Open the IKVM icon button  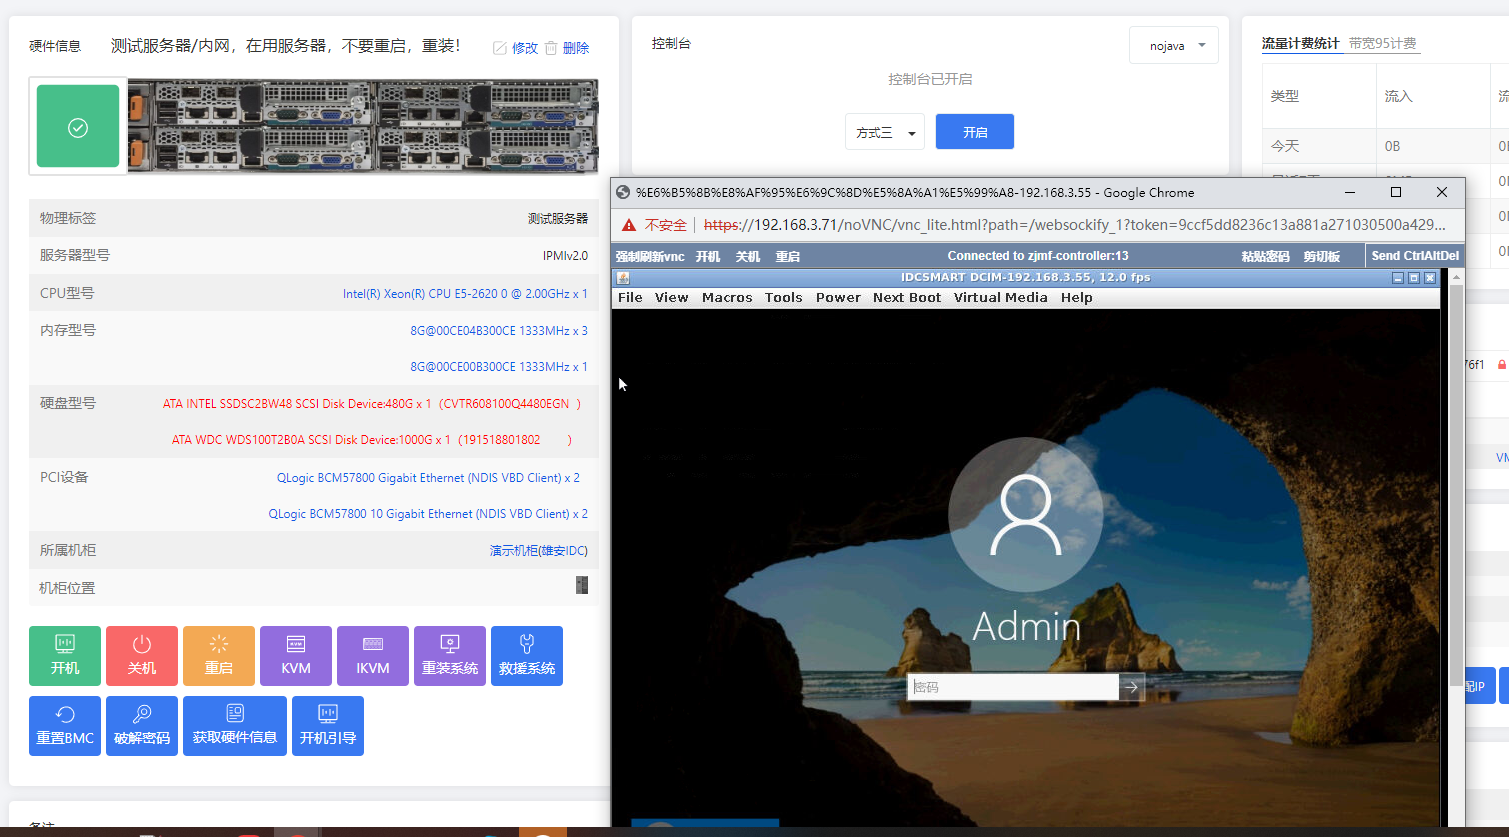tap(372, 655)
